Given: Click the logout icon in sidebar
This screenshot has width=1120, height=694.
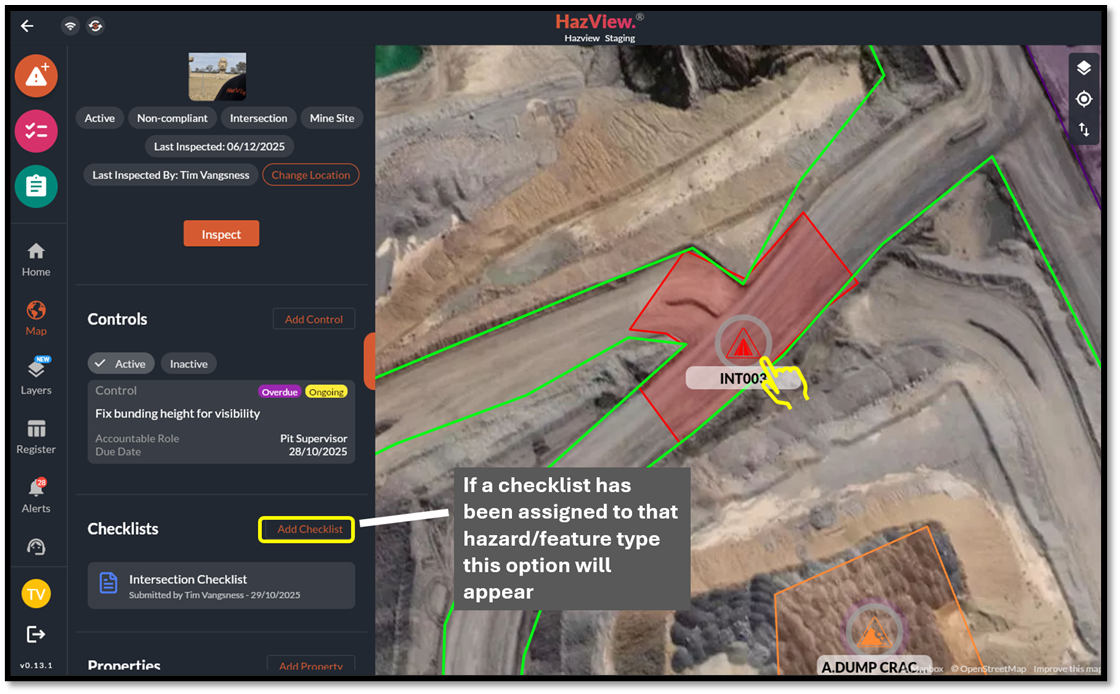Looking at the screenshot, I should (36, 634).
